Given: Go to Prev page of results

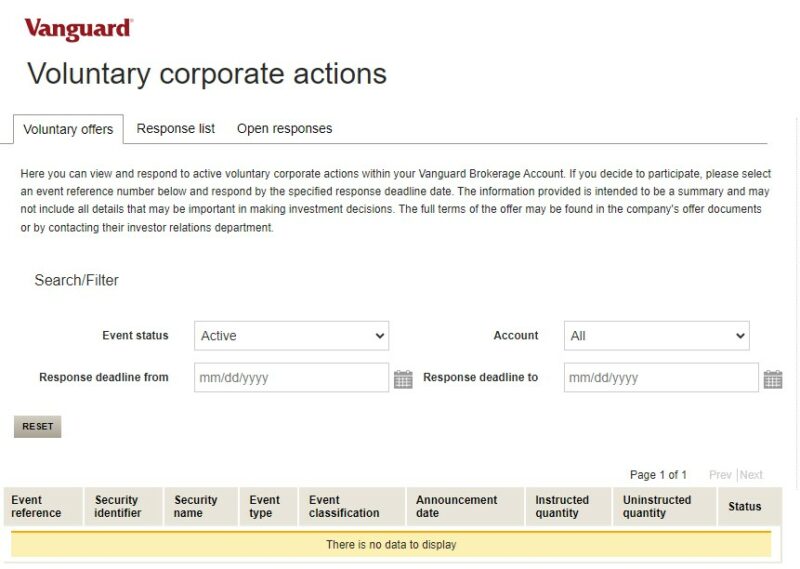Looking at the screenshot, I should 720,475.
